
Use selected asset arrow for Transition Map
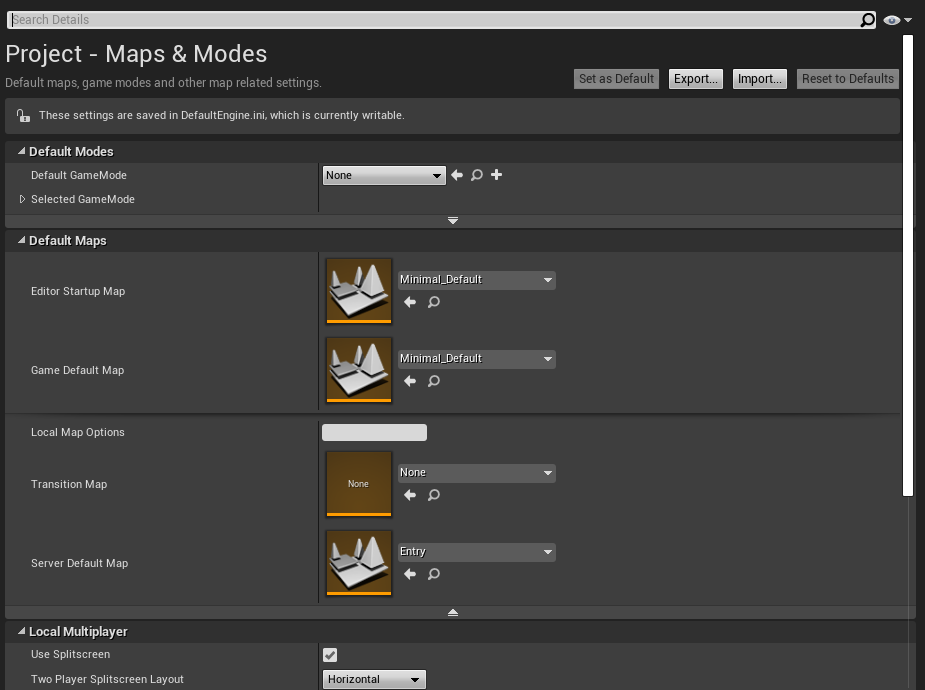[410, 495]
